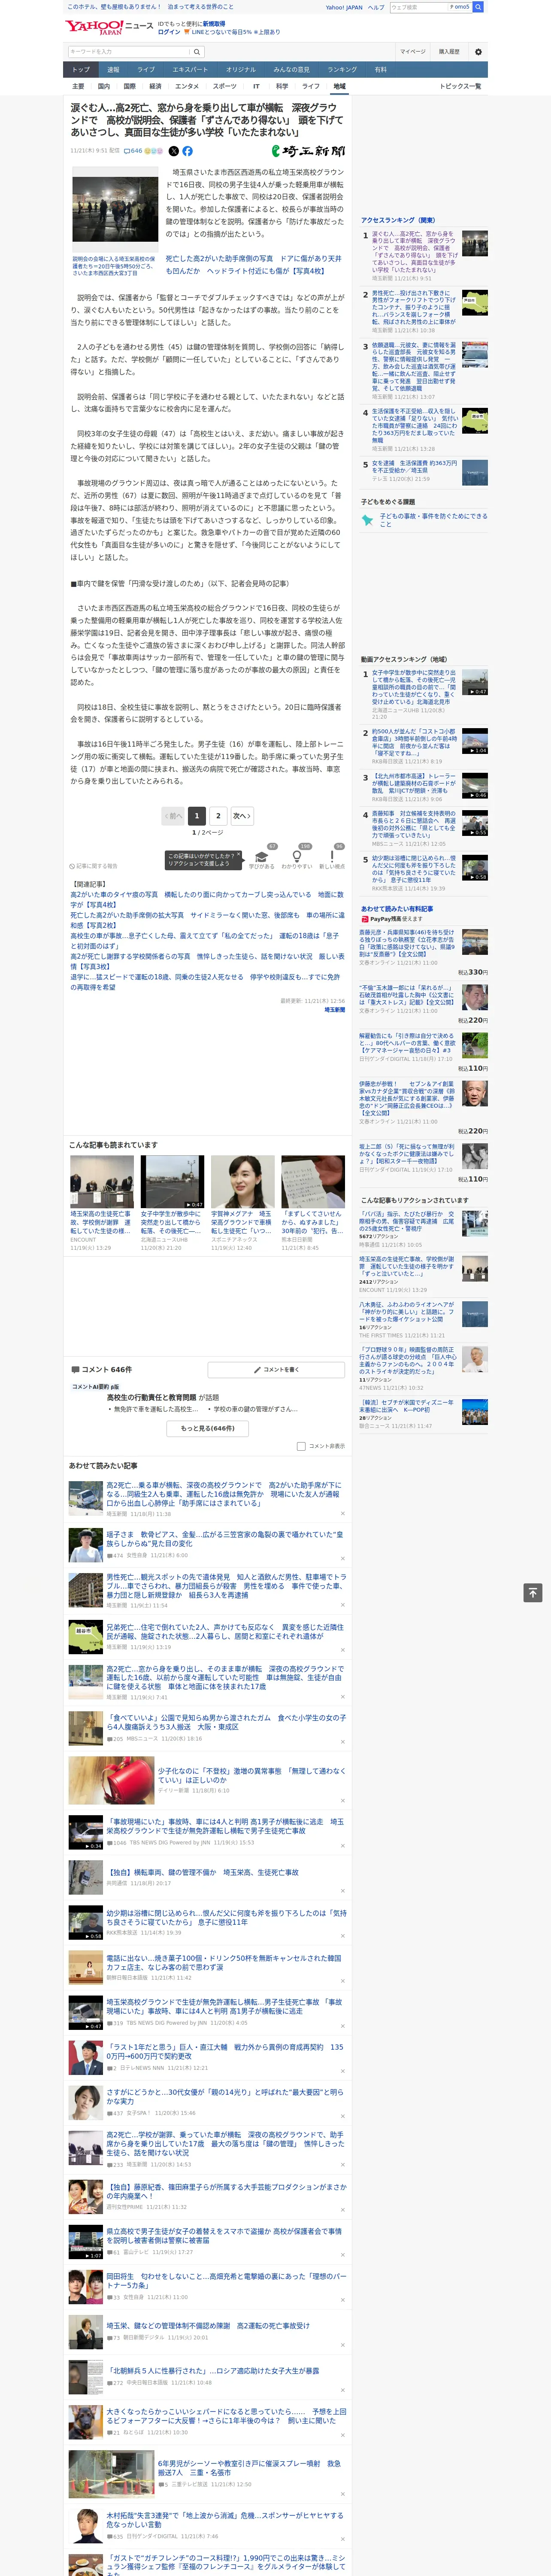
Task: Open the ランキング tab
Action: [x=342, y=69]
